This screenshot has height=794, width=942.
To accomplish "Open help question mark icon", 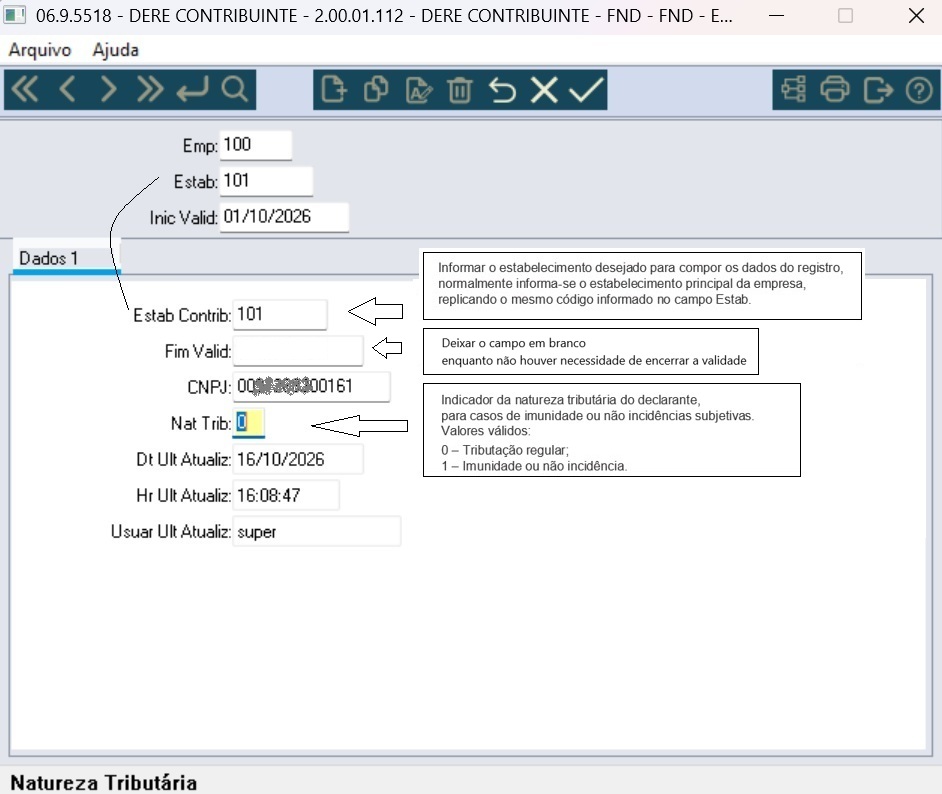I will pyautogui.click(x=919, y=90).
